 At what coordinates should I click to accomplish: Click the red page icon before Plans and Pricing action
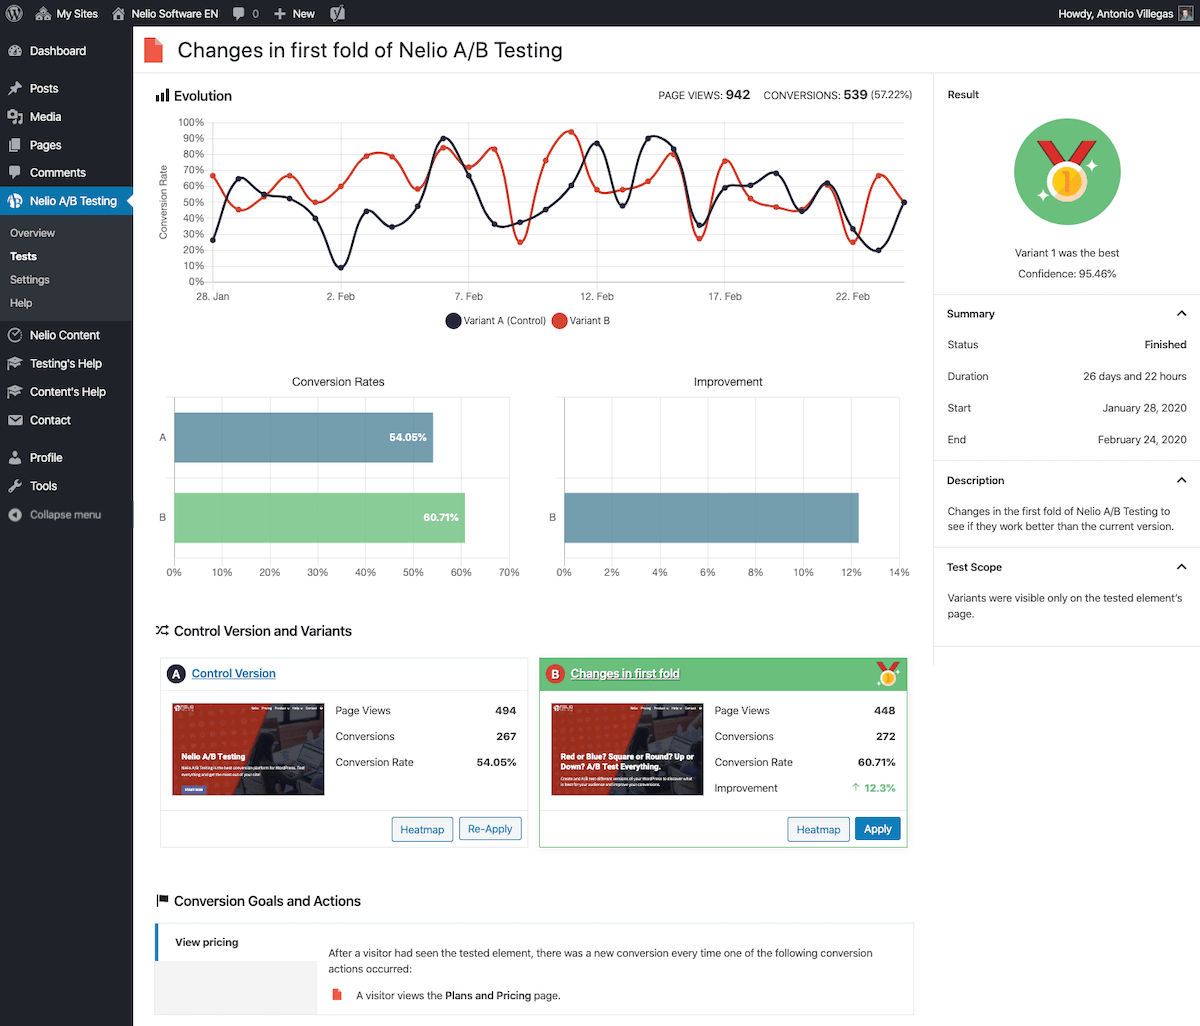tap(337, 995)
